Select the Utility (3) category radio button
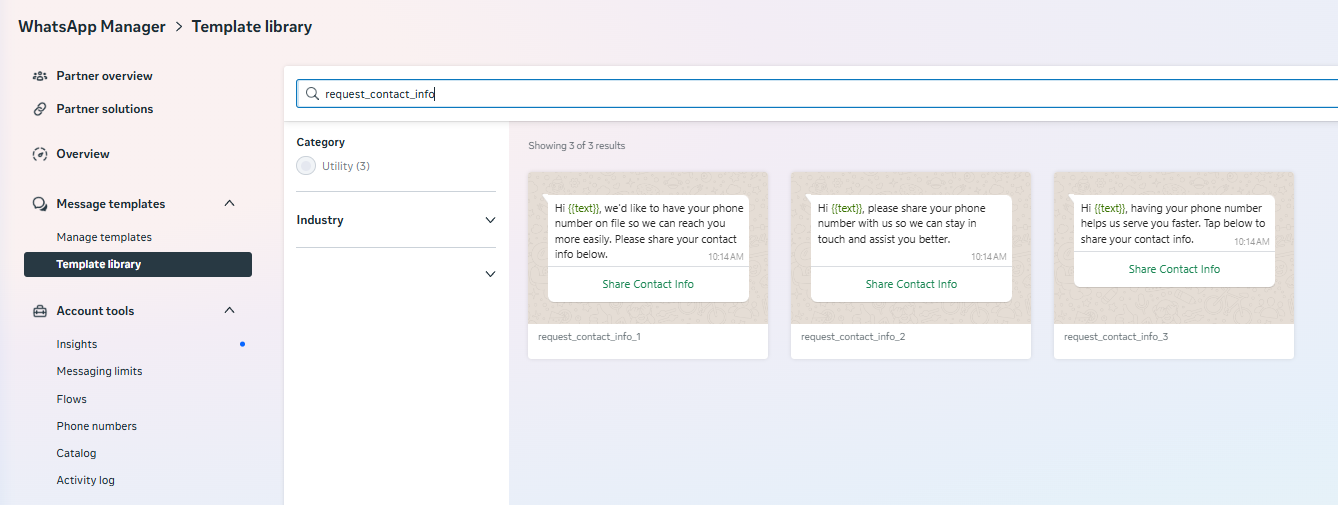 (306, 166)
